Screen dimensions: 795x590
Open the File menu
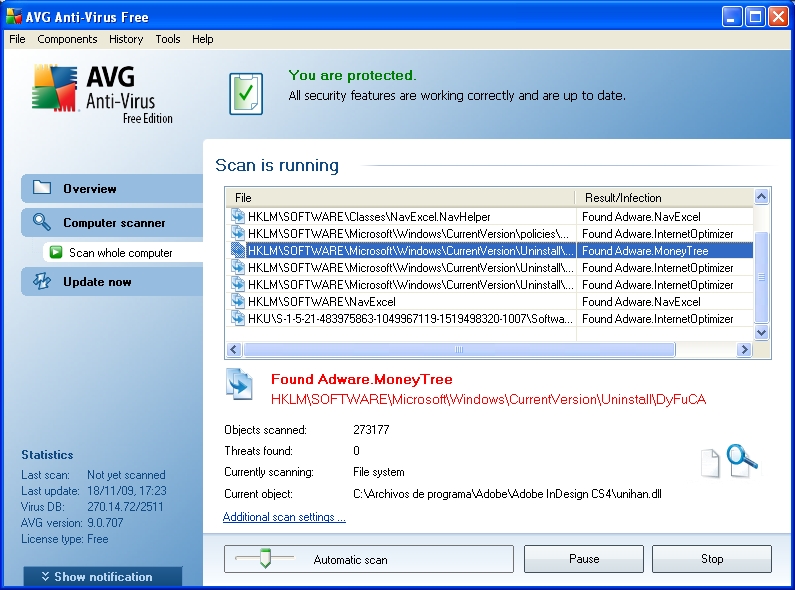(x=17, y=39)
